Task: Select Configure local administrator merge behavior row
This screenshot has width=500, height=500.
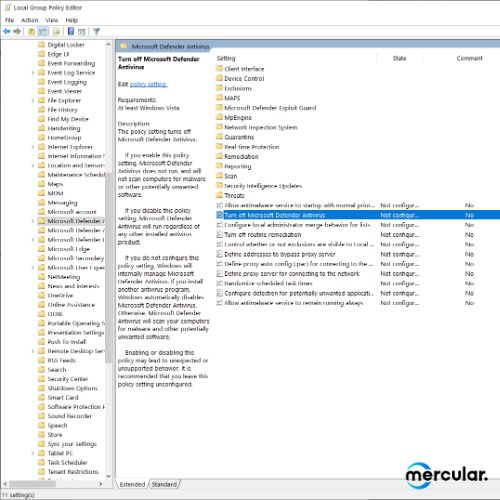Action: click(x=358, y=225)
